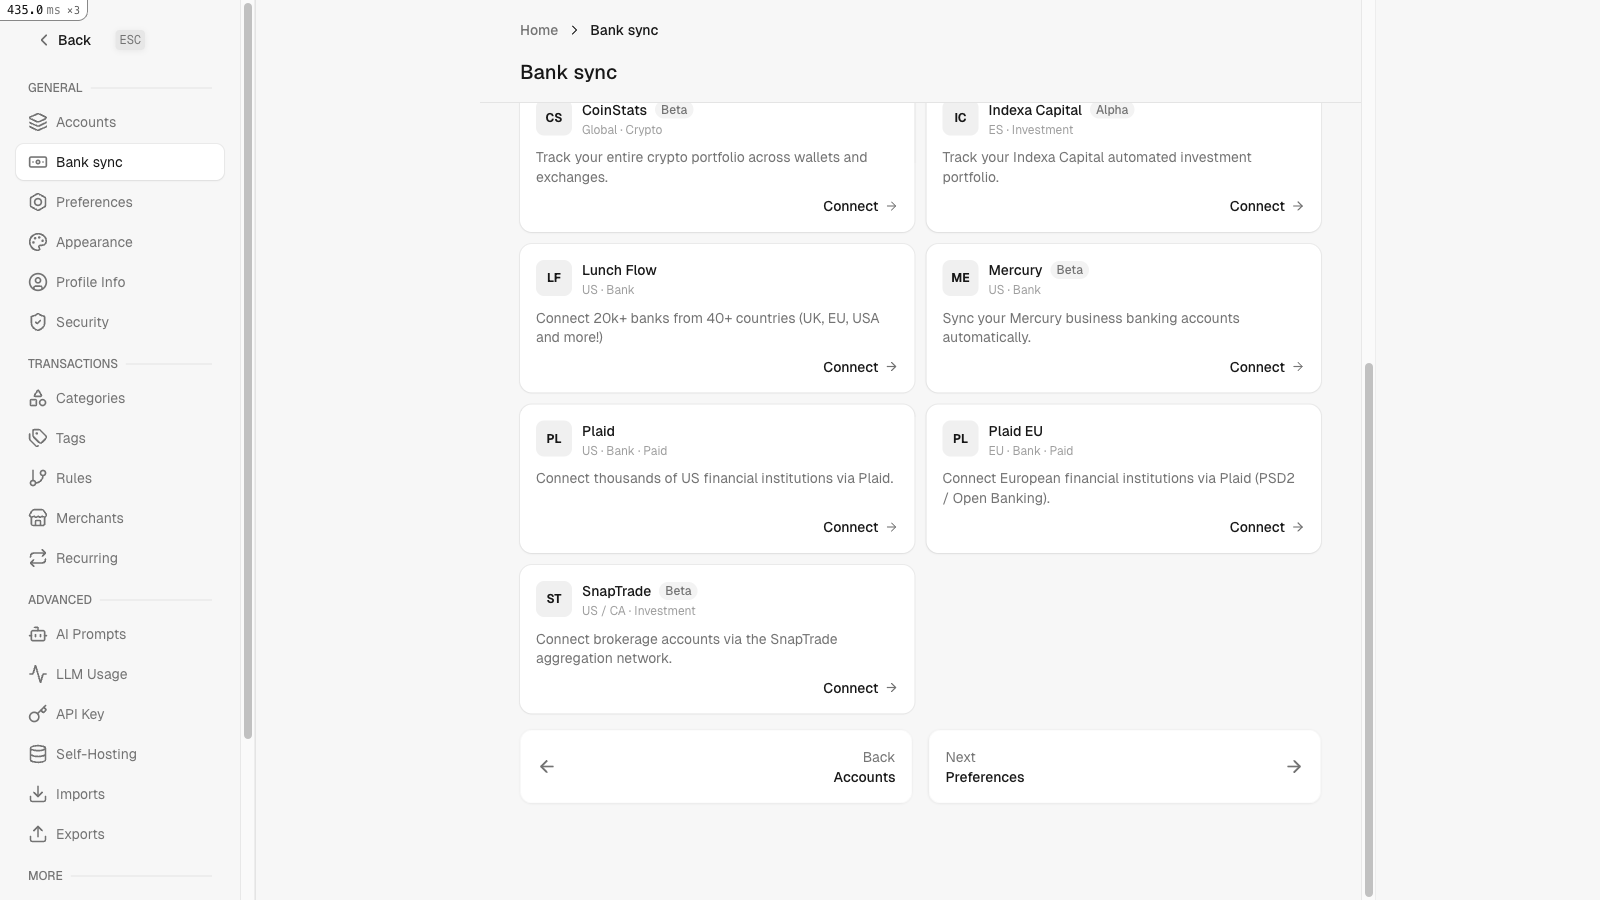Open Merchants page
Image resolution: width=1600 pixels, height=900 pixels.
[120, 518]
